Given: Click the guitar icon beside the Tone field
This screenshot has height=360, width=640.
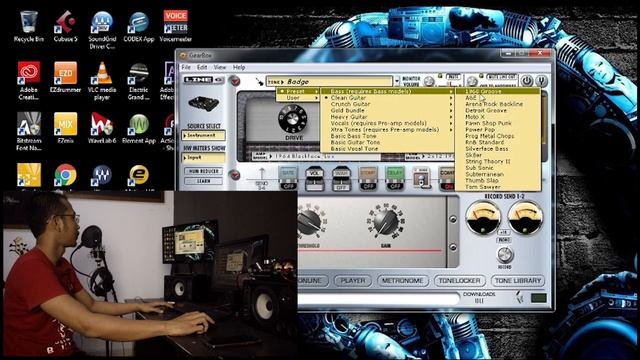Looking at the screenshot, I should (259, 82).
